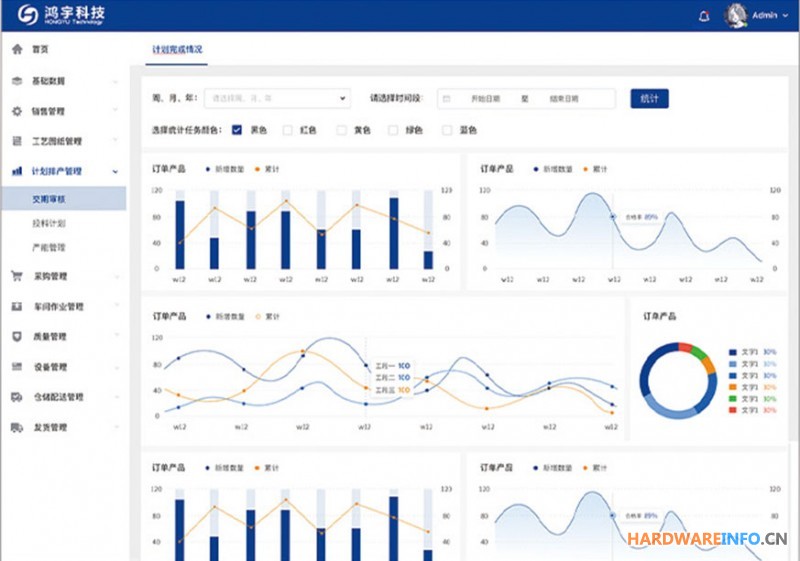Click the 销售管理 gear icon
This screenshot has width=800, height=561.
(17, 111)
